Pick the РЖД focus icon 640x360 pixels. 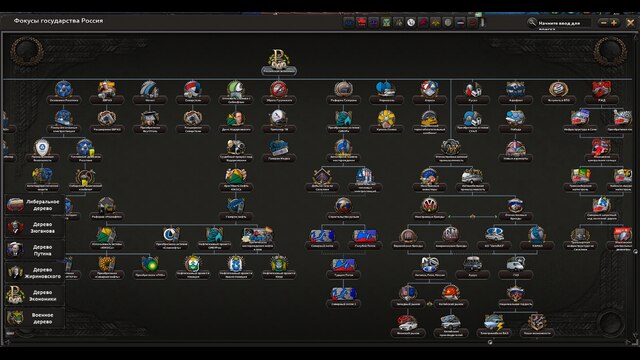(602, 89)
